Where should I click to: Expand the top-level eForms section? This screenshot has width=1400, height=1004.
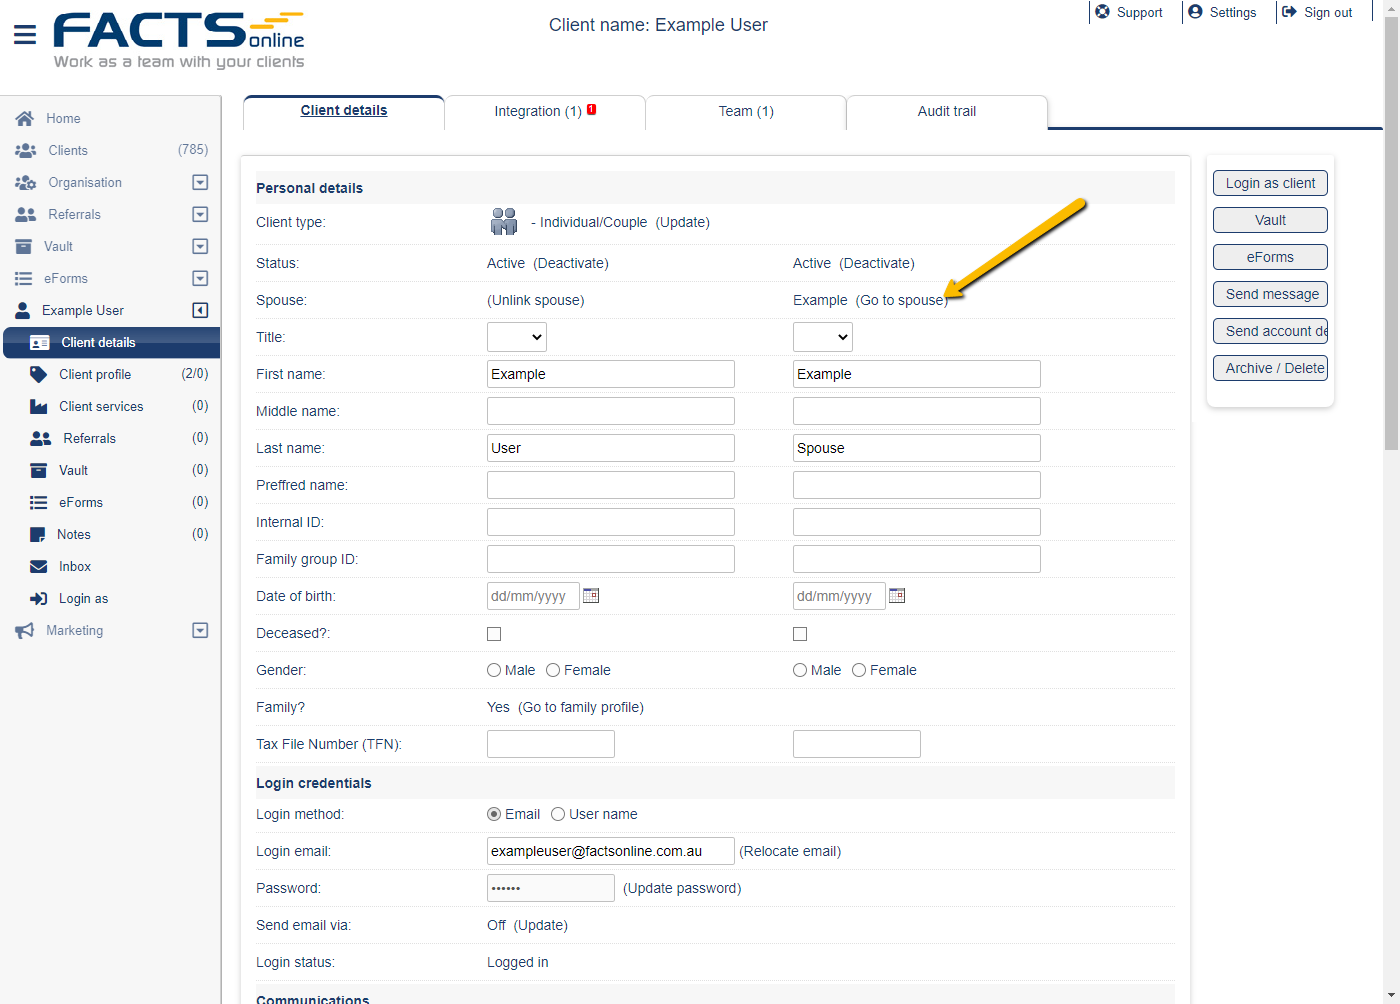coord(200,278)
